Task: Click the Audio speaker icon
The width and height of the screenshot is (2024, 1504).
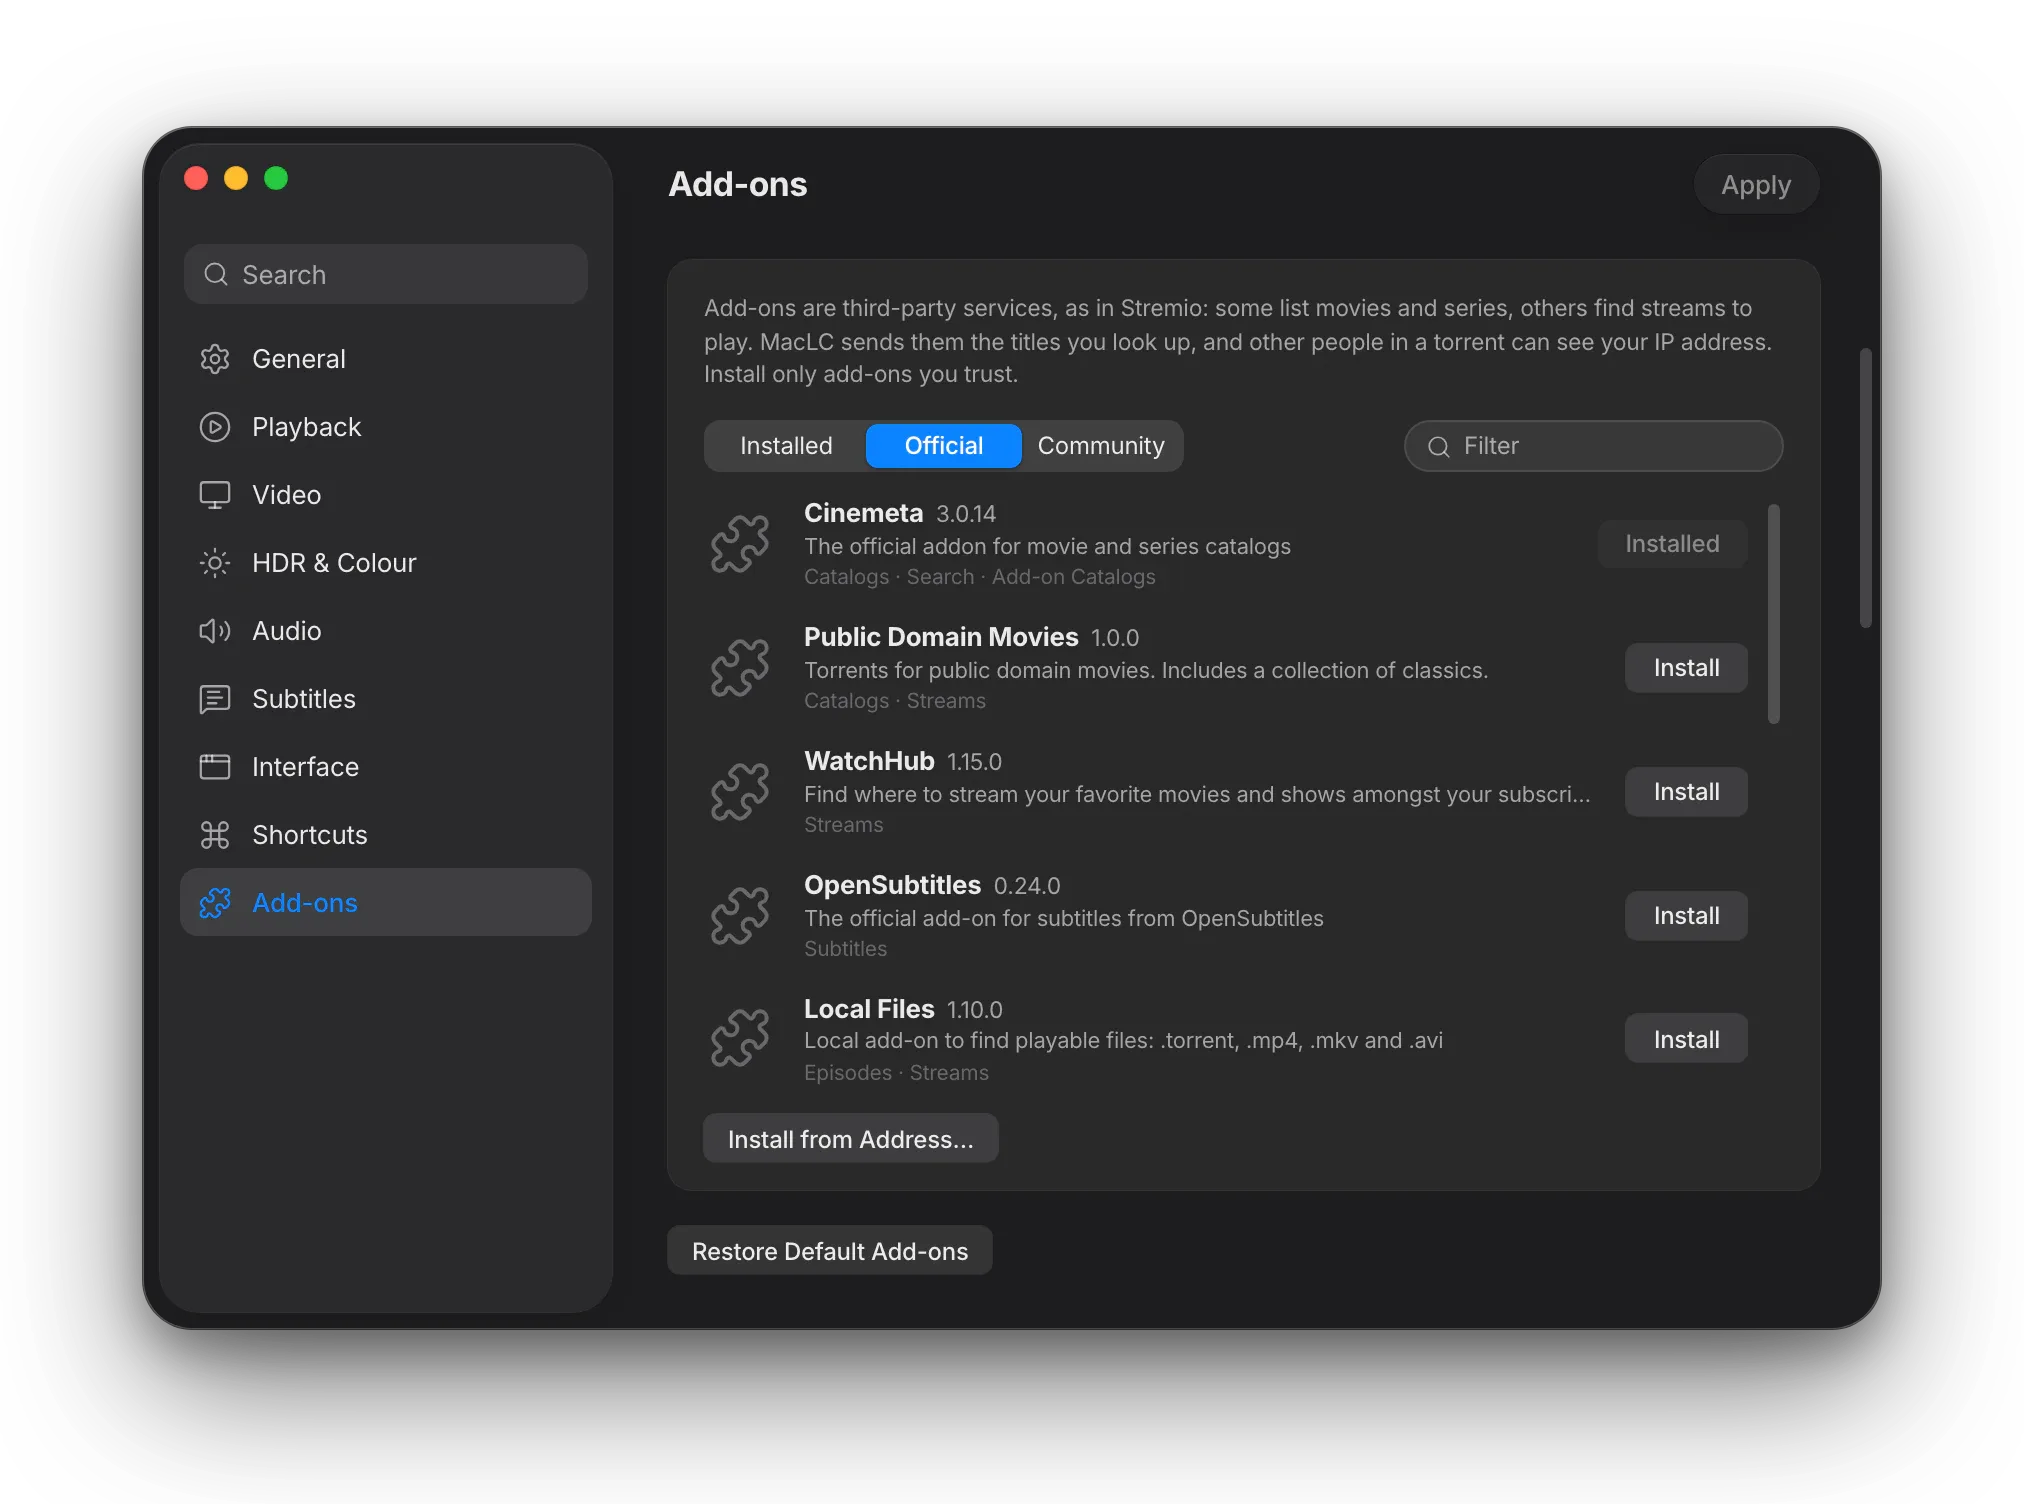Action: 215,631
